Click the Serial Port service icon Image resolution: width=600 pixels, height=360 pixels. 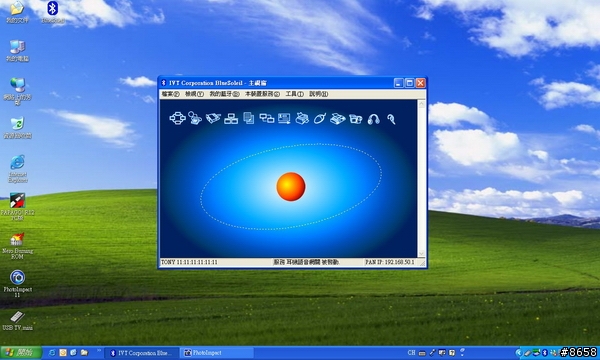coord(213,118)
